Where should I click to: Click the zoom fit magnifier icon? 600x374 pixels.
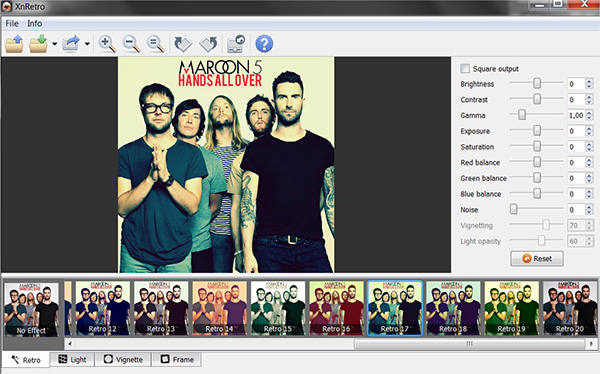[x=155, y=44]
